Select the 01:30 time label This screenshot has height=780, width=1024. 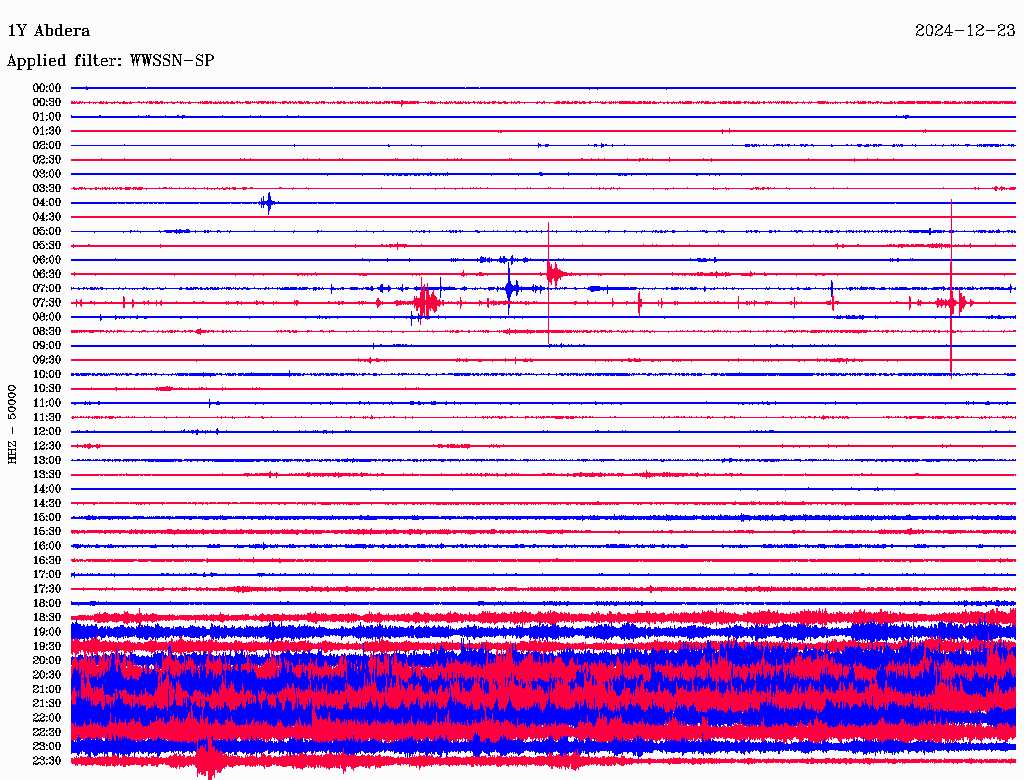click(47, 131)
